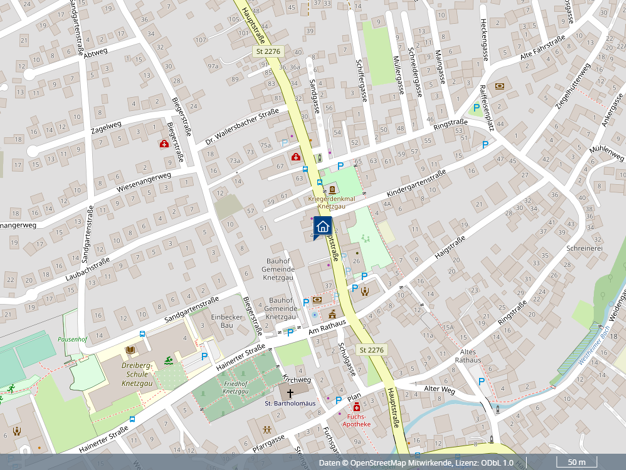Click the blue house location marker

(x=322, y=227)
